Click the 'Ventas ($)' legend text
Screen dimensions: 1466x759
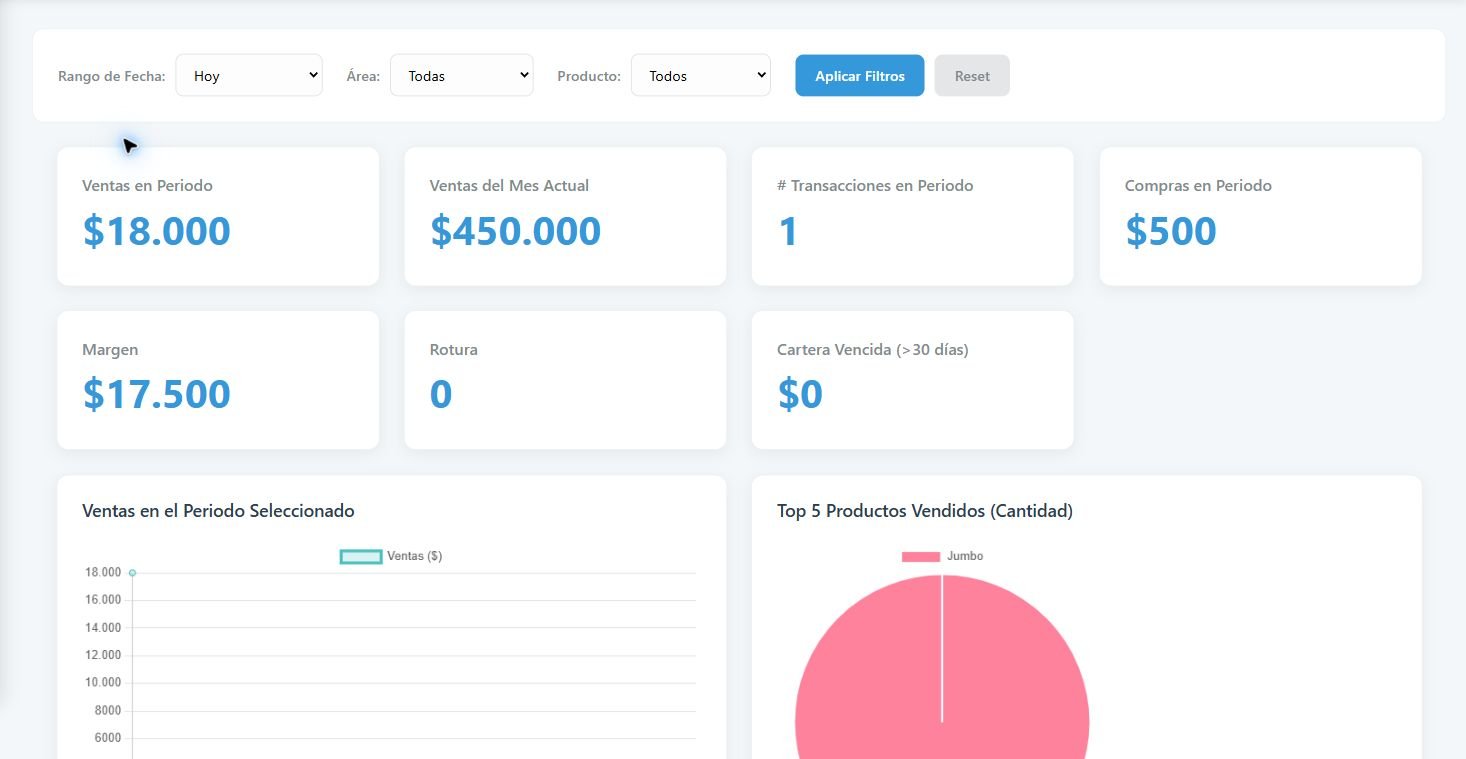pyautogui.click(x=415, y=556)
